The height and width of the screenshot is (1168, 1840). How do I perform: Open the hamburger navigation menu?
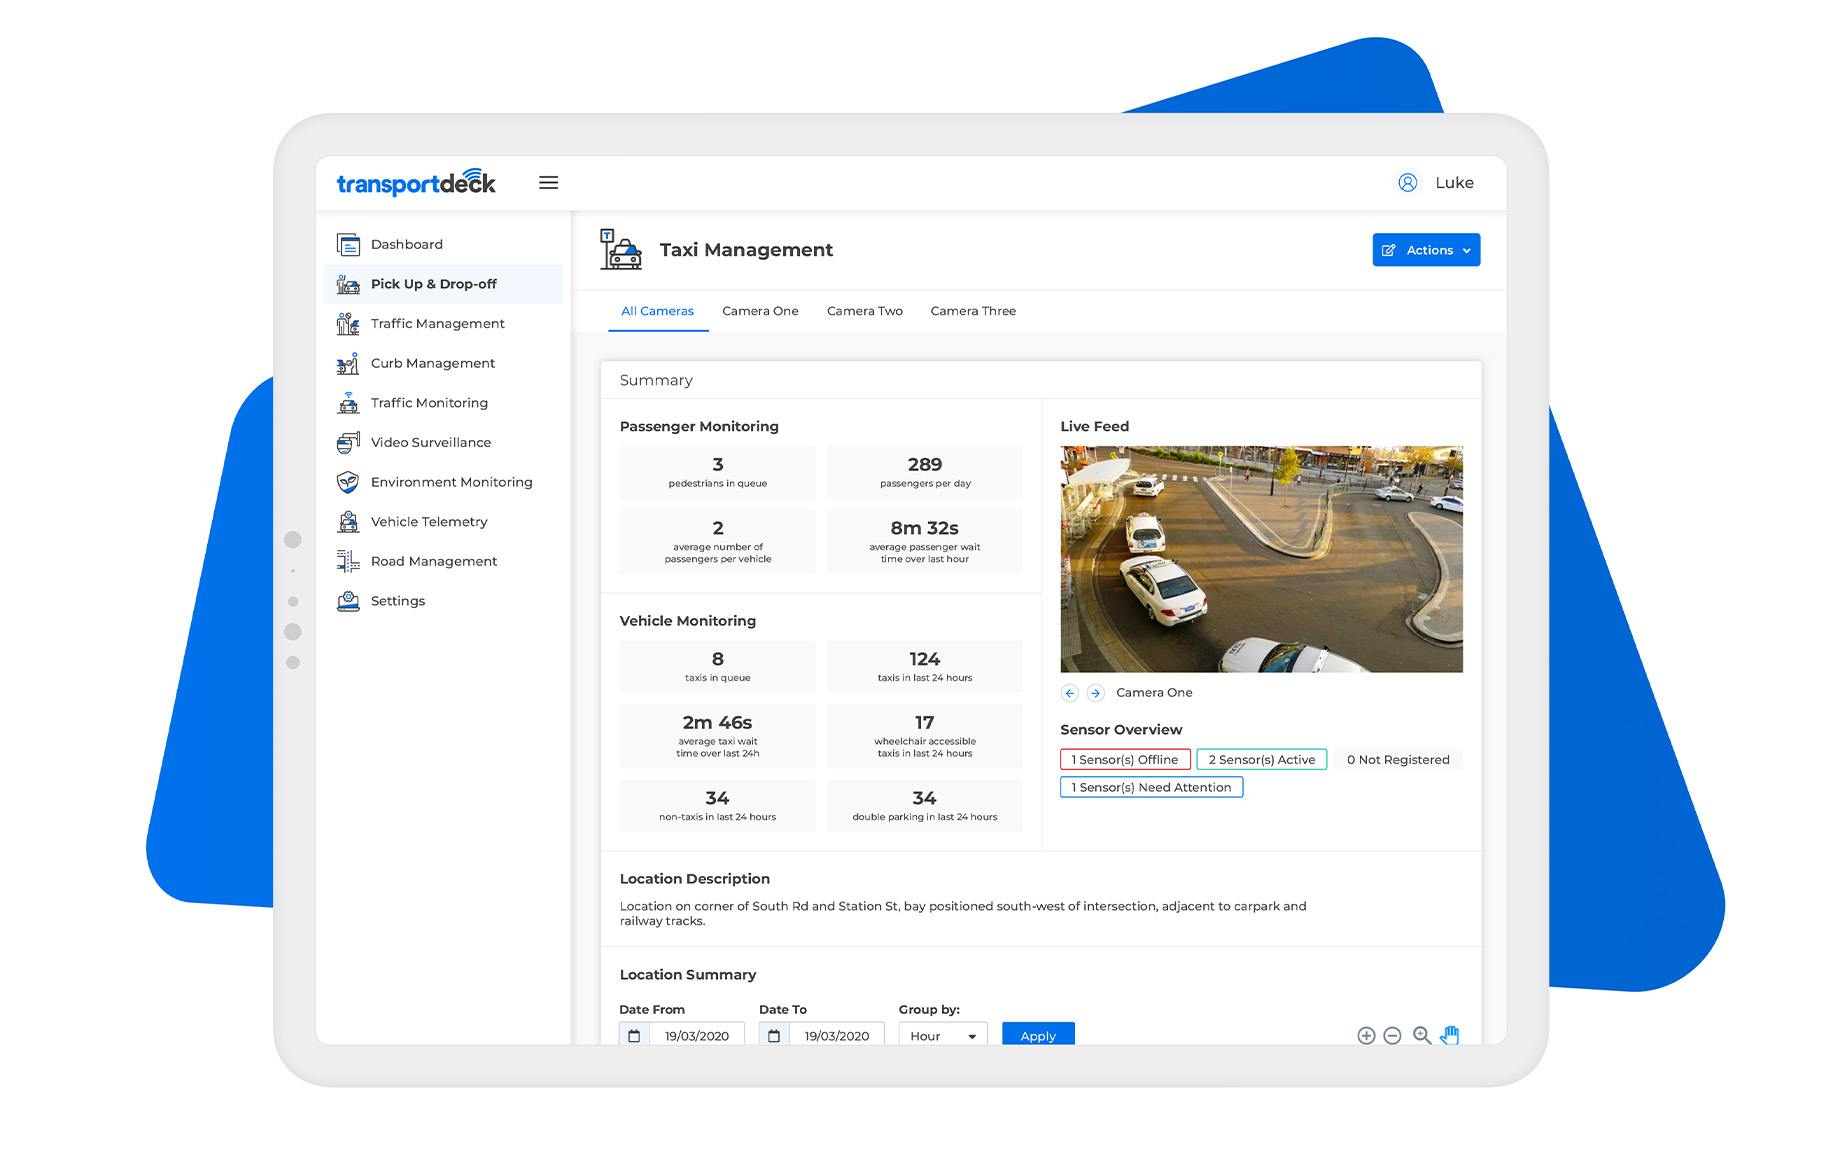[x=548, y=182]
